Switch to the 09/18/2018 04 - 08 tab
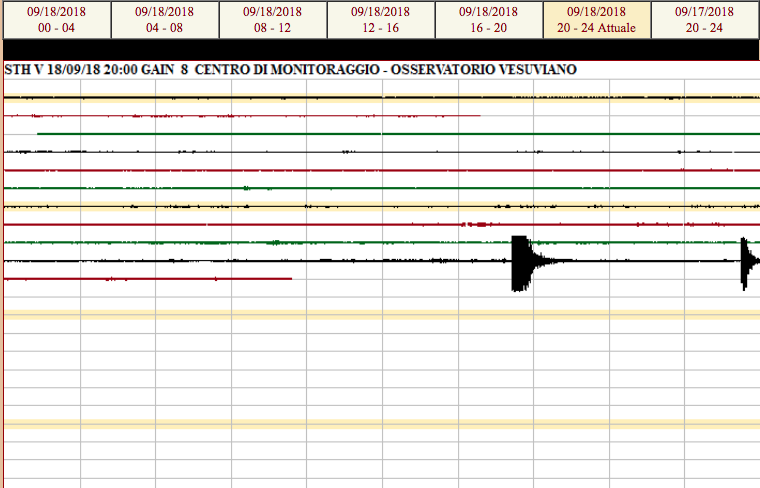The height and width of the screenshot is (488, 760). click(x=163, y=20)
